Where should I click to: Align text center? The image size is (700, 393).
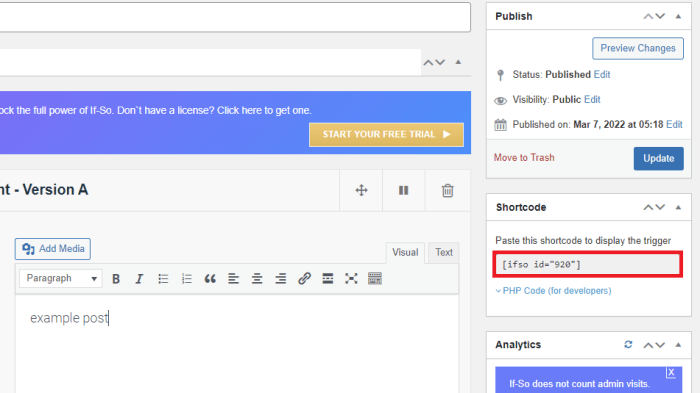point(257,279)
